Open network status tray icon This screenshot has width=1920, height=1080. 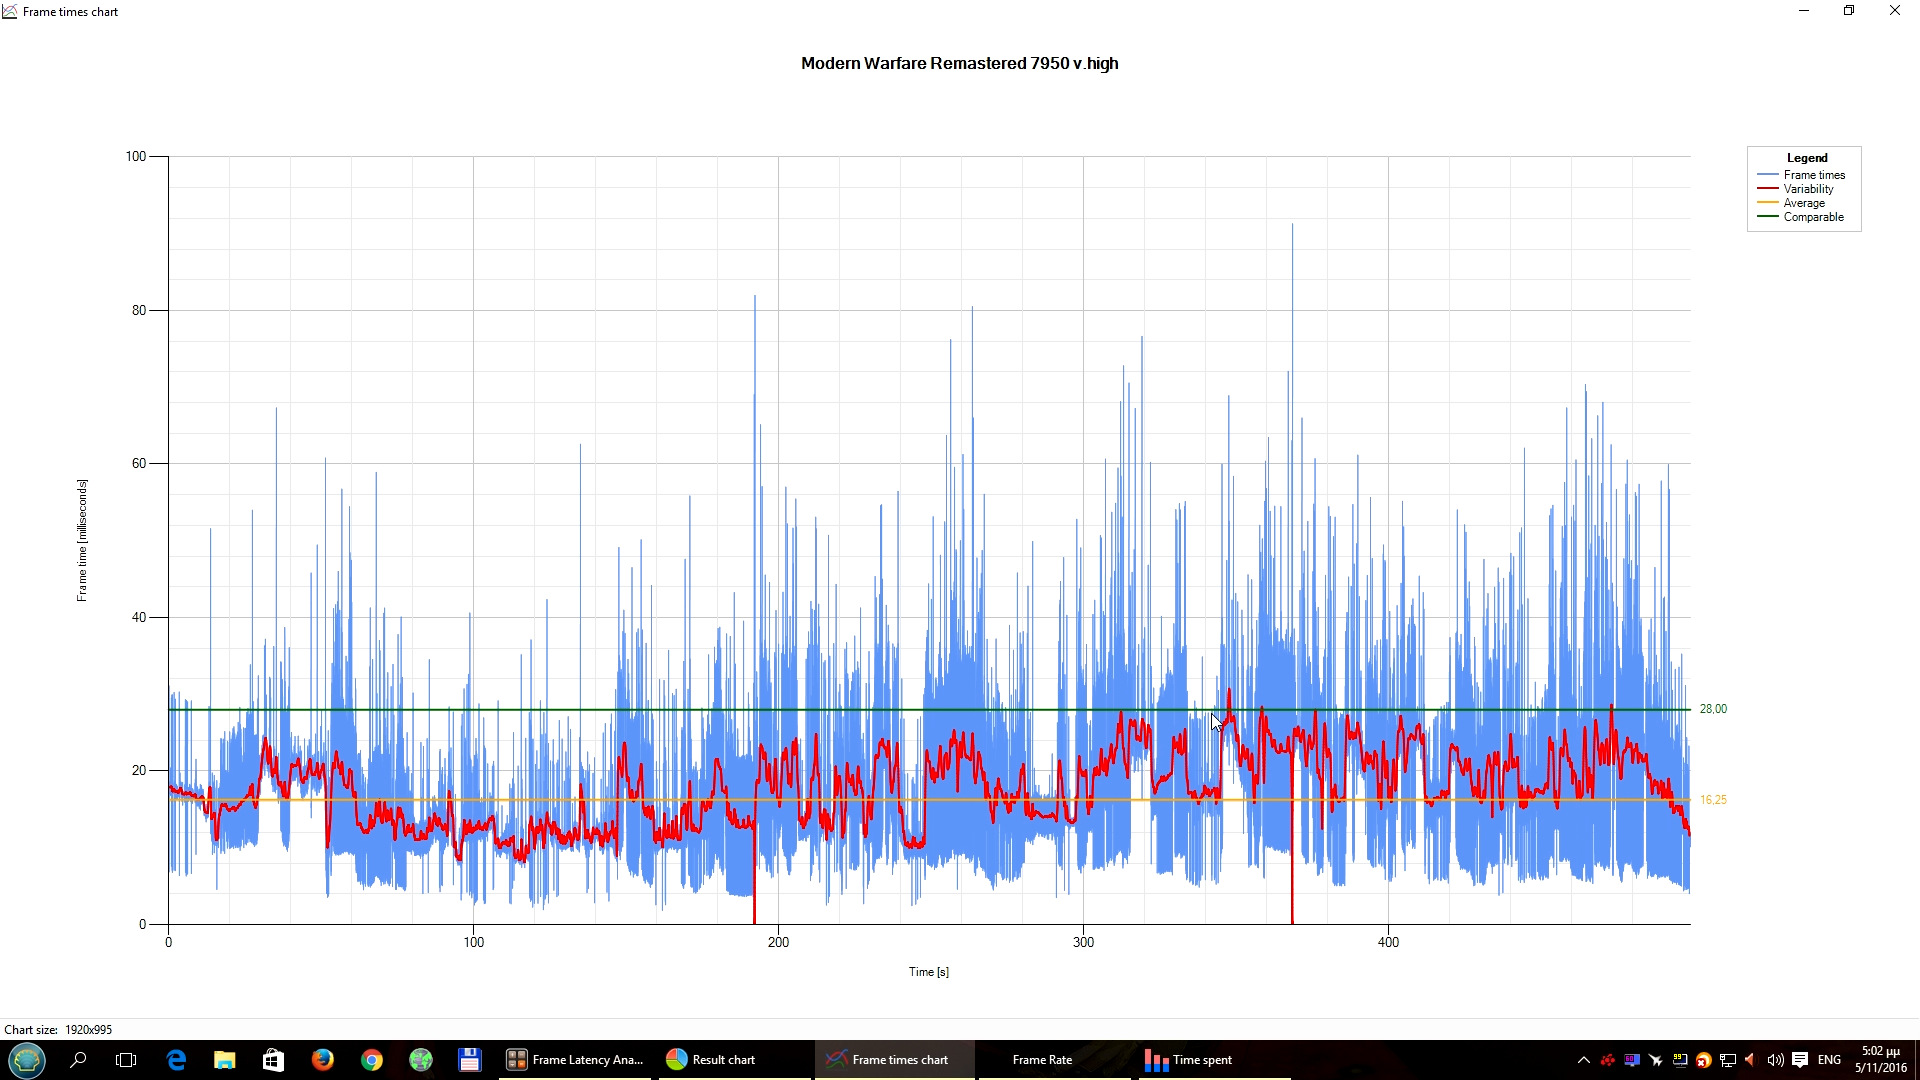[x=1728, y=1060]
